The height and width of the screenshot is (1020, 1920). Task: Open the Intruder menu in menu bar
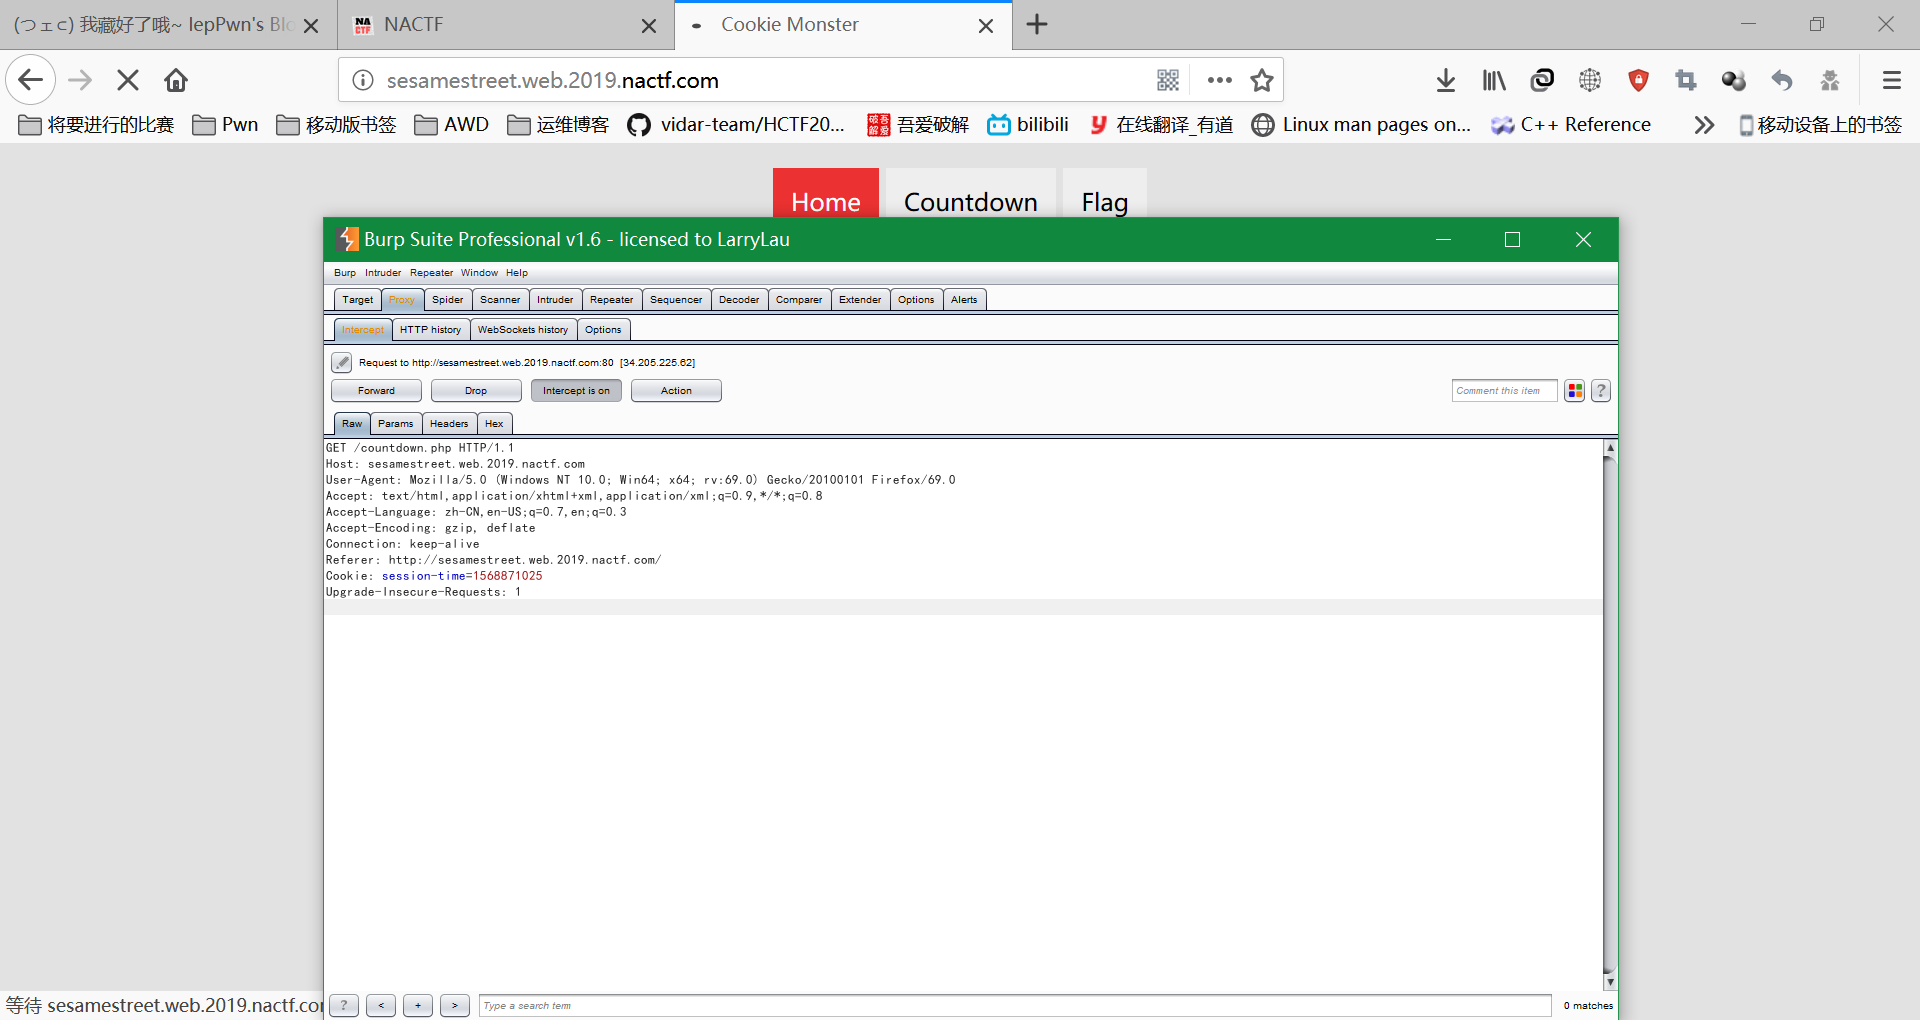coord(383,273)
